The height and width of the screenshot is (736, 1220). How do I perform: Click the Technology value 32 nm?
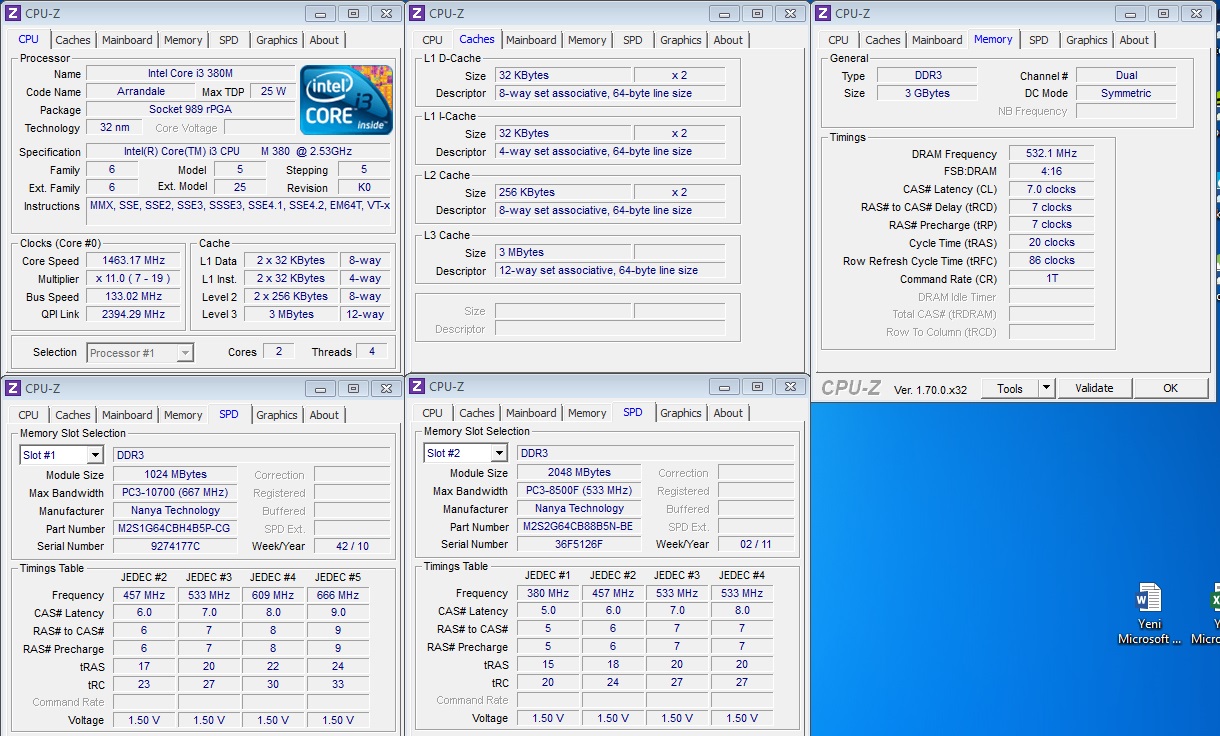pyautogui.click(x=114, y=127)
